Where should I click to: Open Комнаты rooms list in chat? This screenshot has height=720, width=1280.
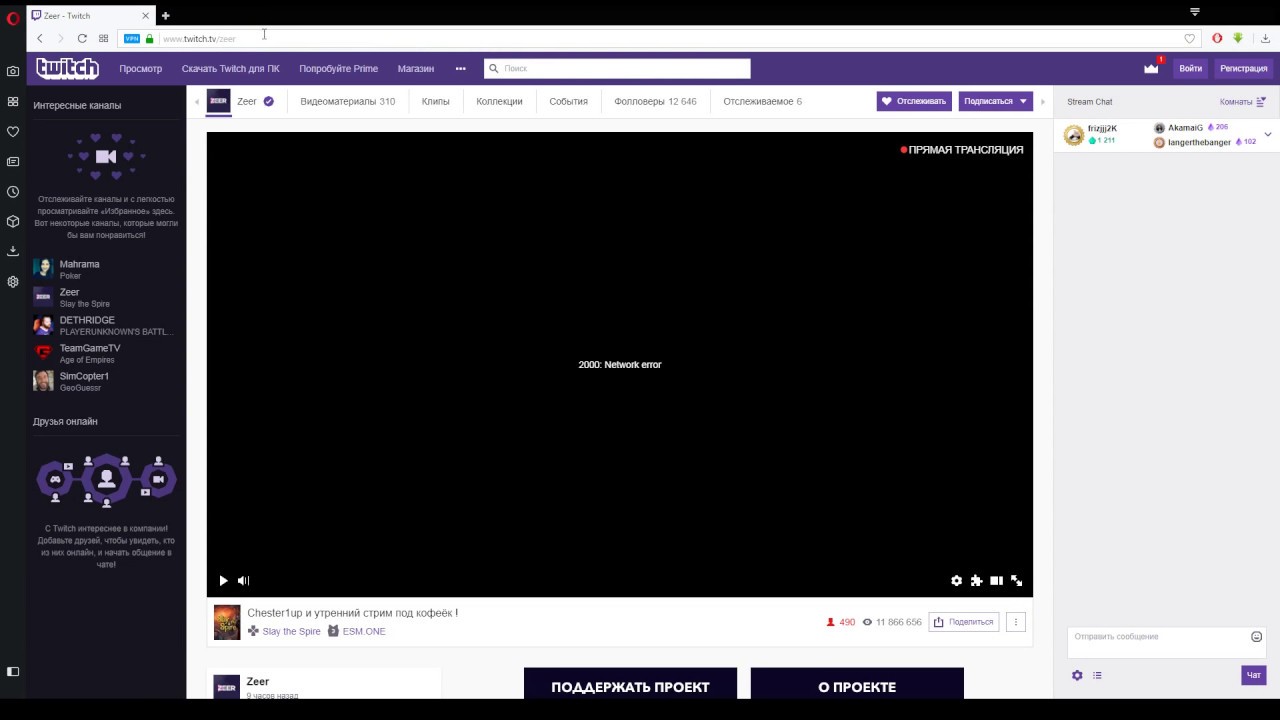coord(1243,101)
